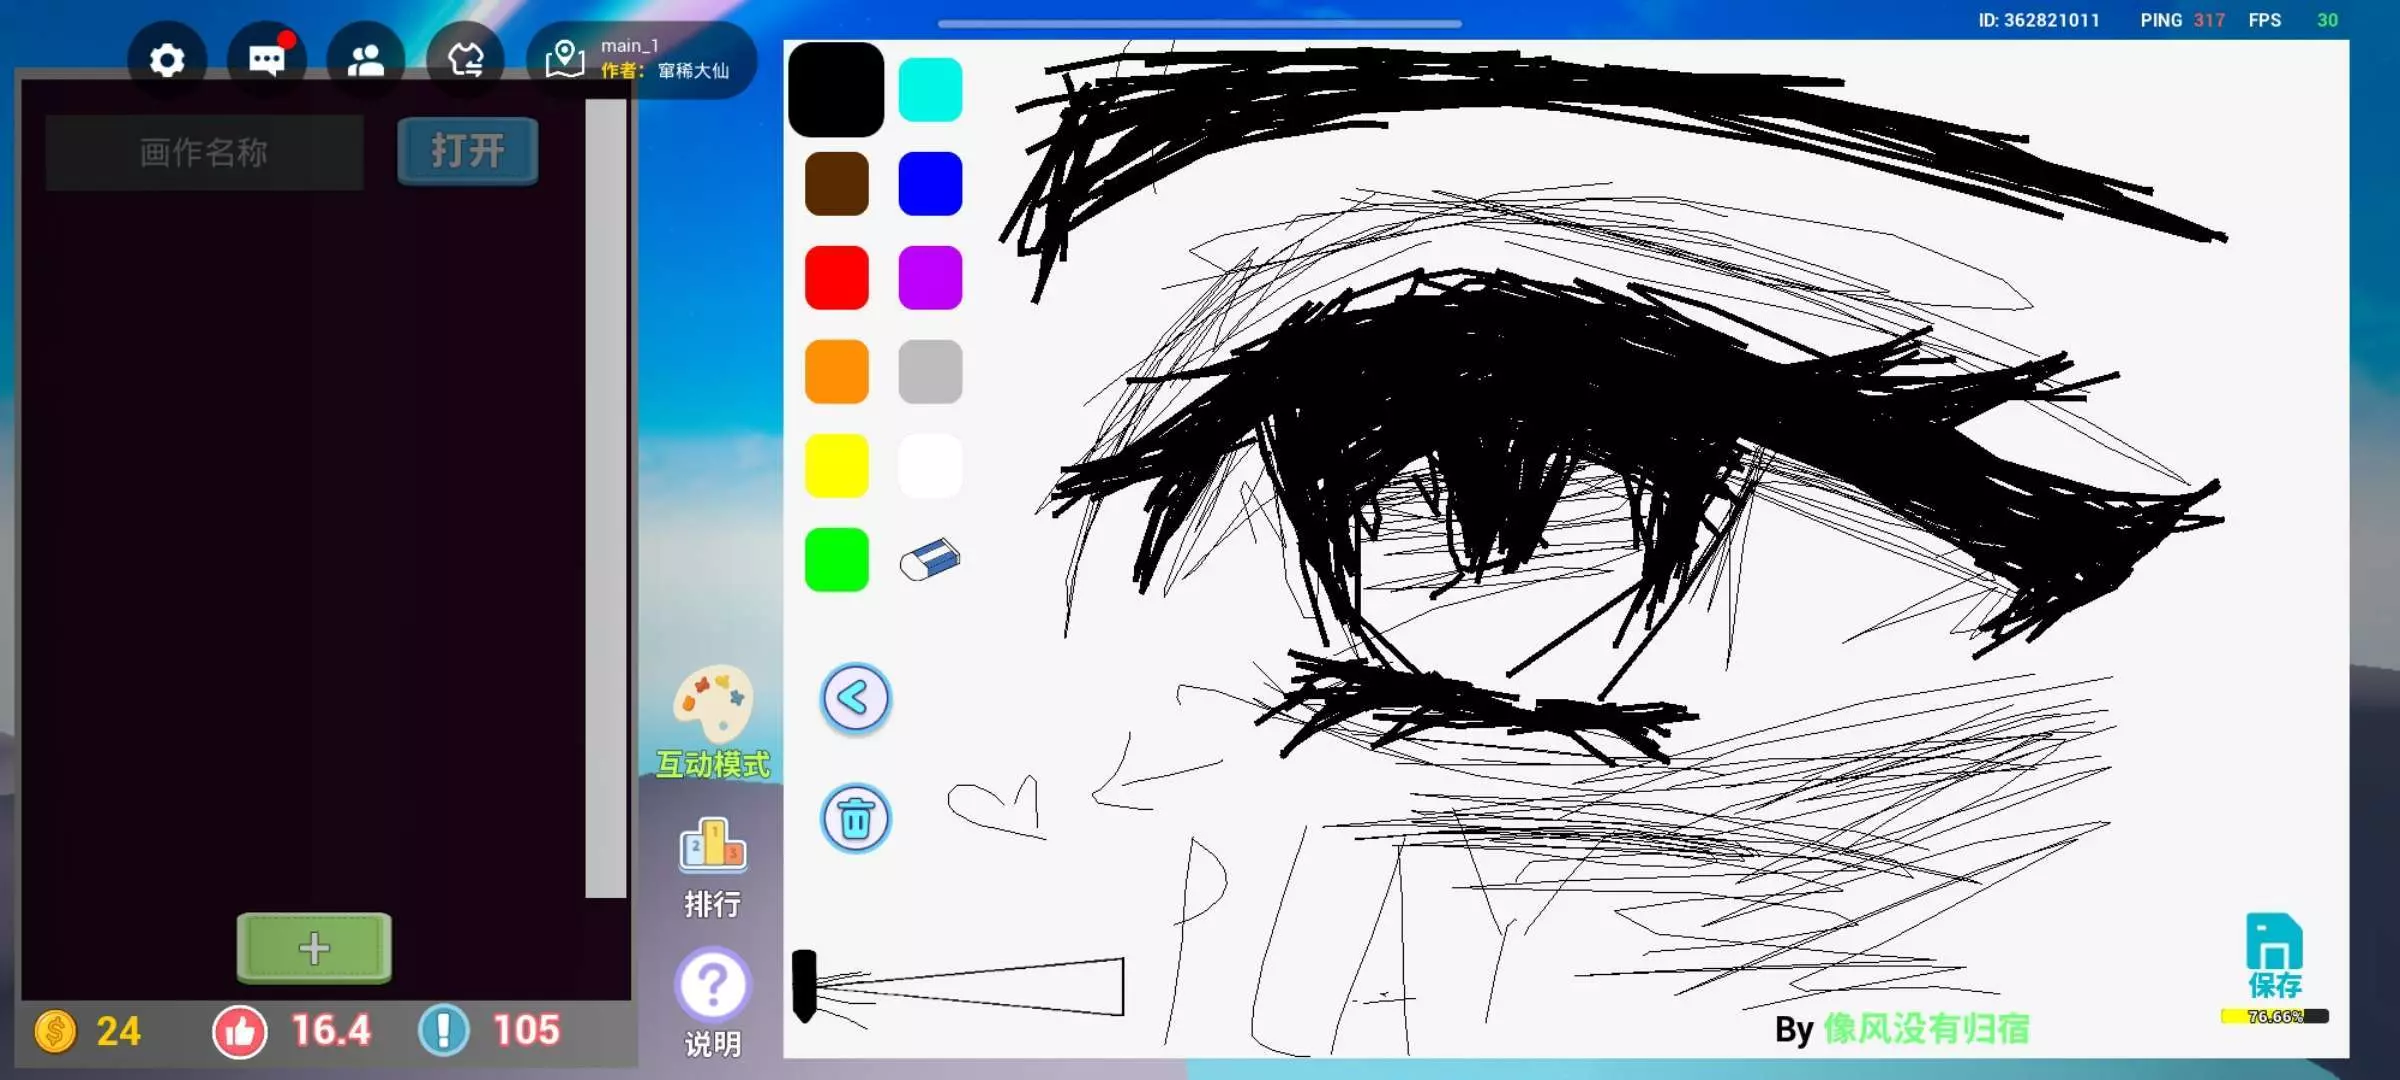Open the settings gear icon
The height and width of the screenshot is (1080, 2400).
tap(167, 61)
